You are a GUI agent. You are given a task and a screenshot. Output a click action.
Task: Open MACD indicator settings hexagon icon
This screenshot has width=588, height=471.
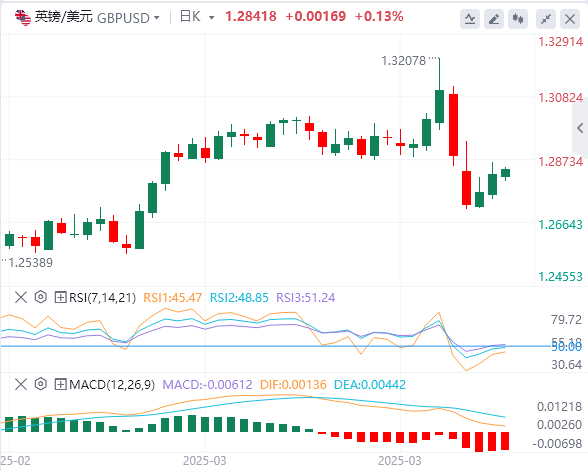[40, 384]
